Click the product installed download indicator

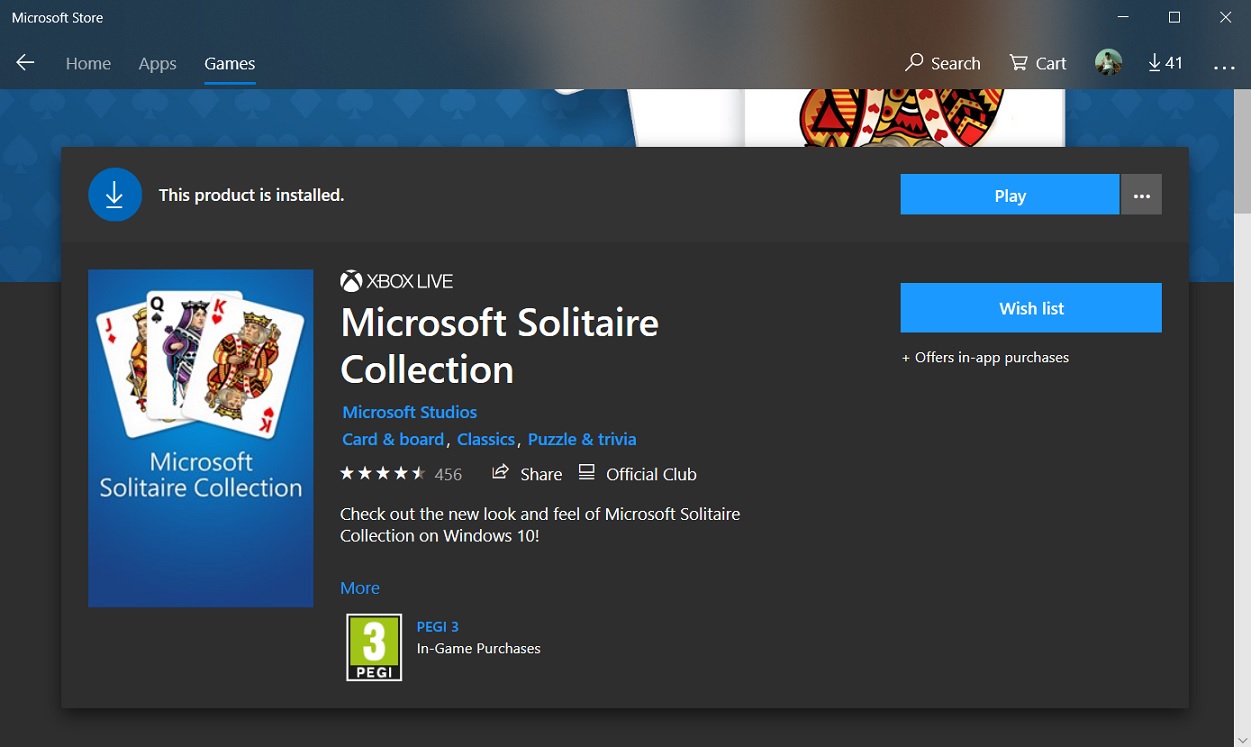point(115,194)
